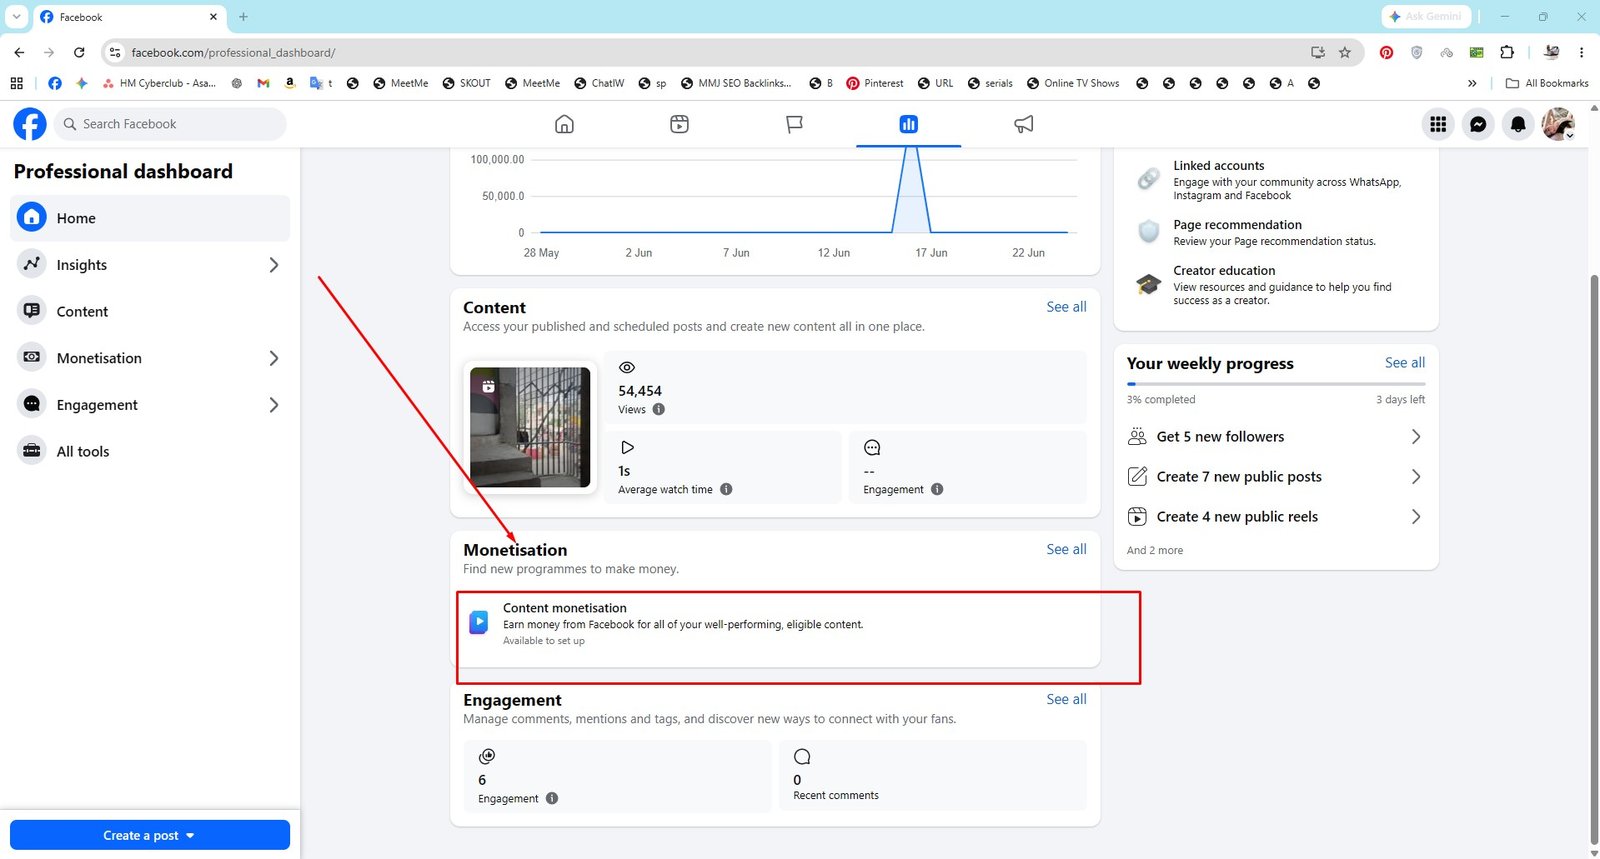Expand the Engagement sidebar section
The width and height of the screenshot is (1600, 859).
tap(274, 405)
